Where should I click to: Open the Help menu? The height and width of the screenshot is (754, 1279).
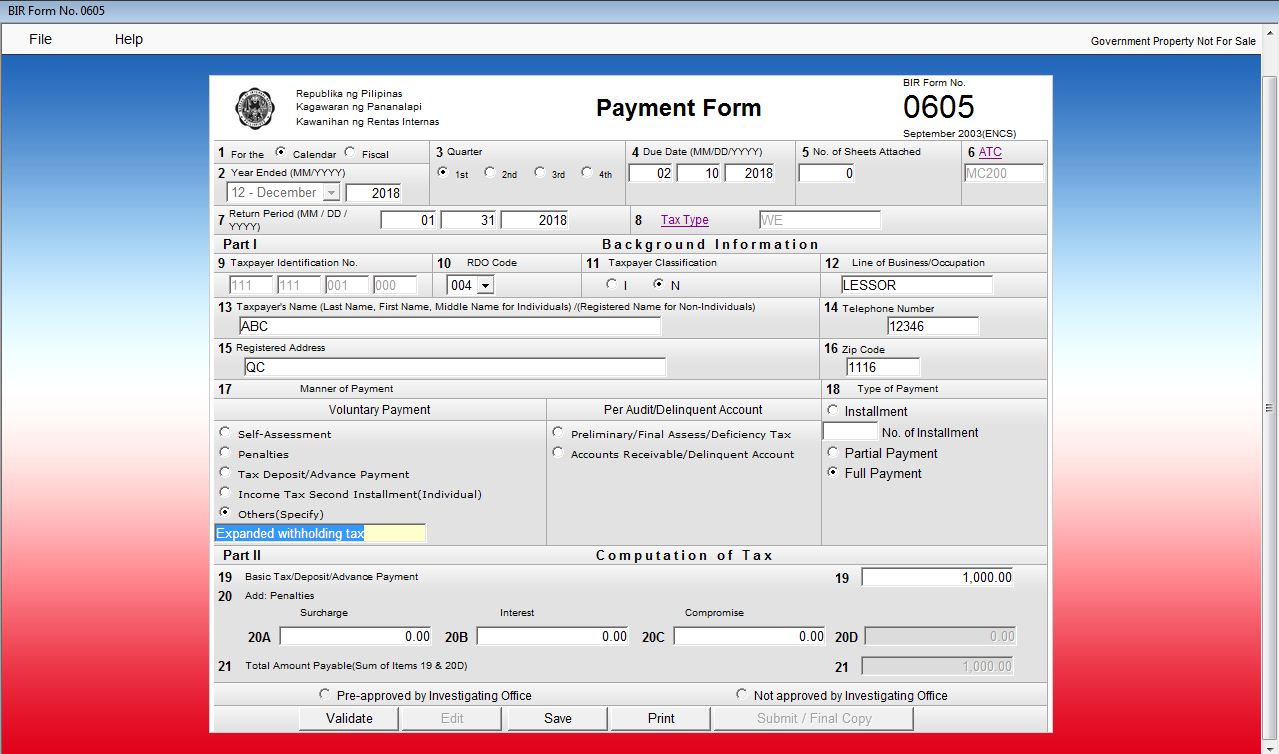(129, 39)
